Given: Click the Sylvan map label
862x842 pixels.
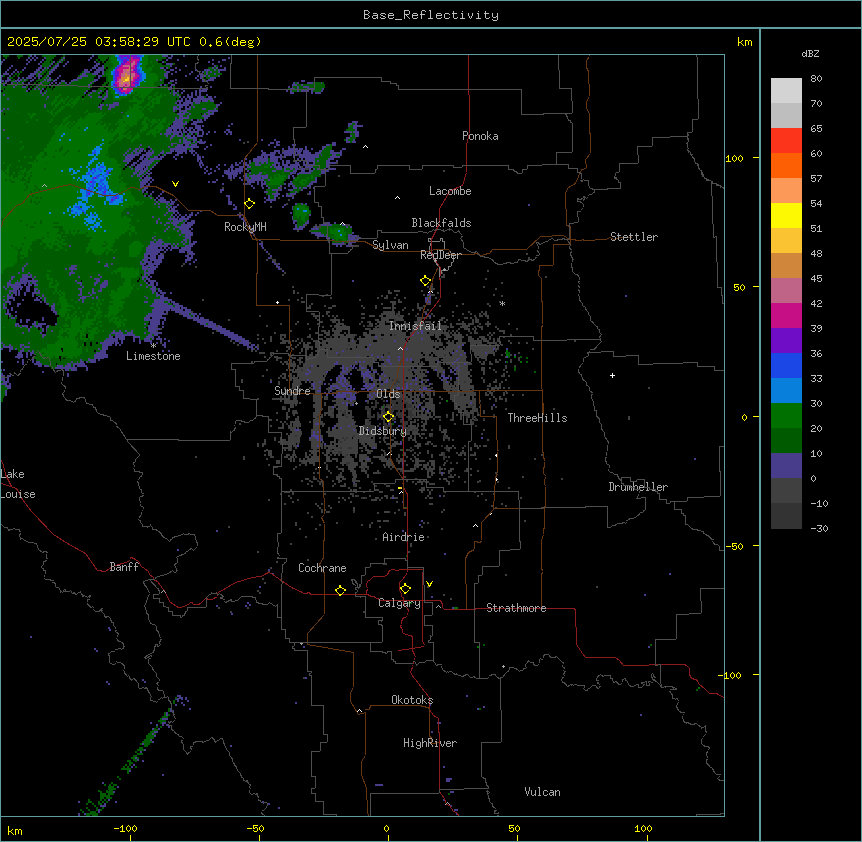Looking at the screenshot, I should pyautogui.click(x=390, y=245).
